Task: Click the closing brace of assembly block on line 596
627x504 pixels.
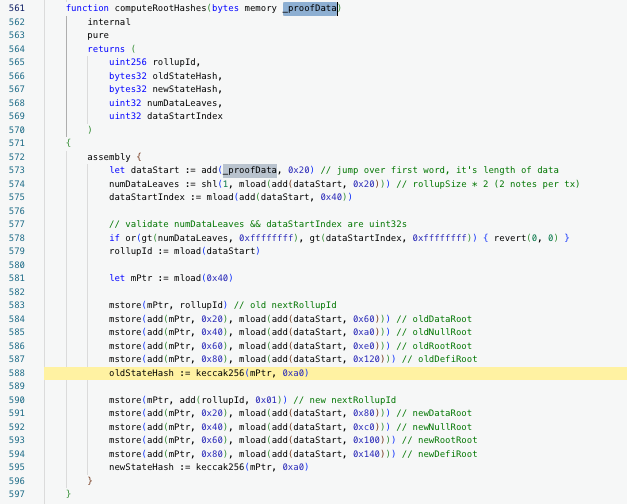Action: tap(90, 481)
